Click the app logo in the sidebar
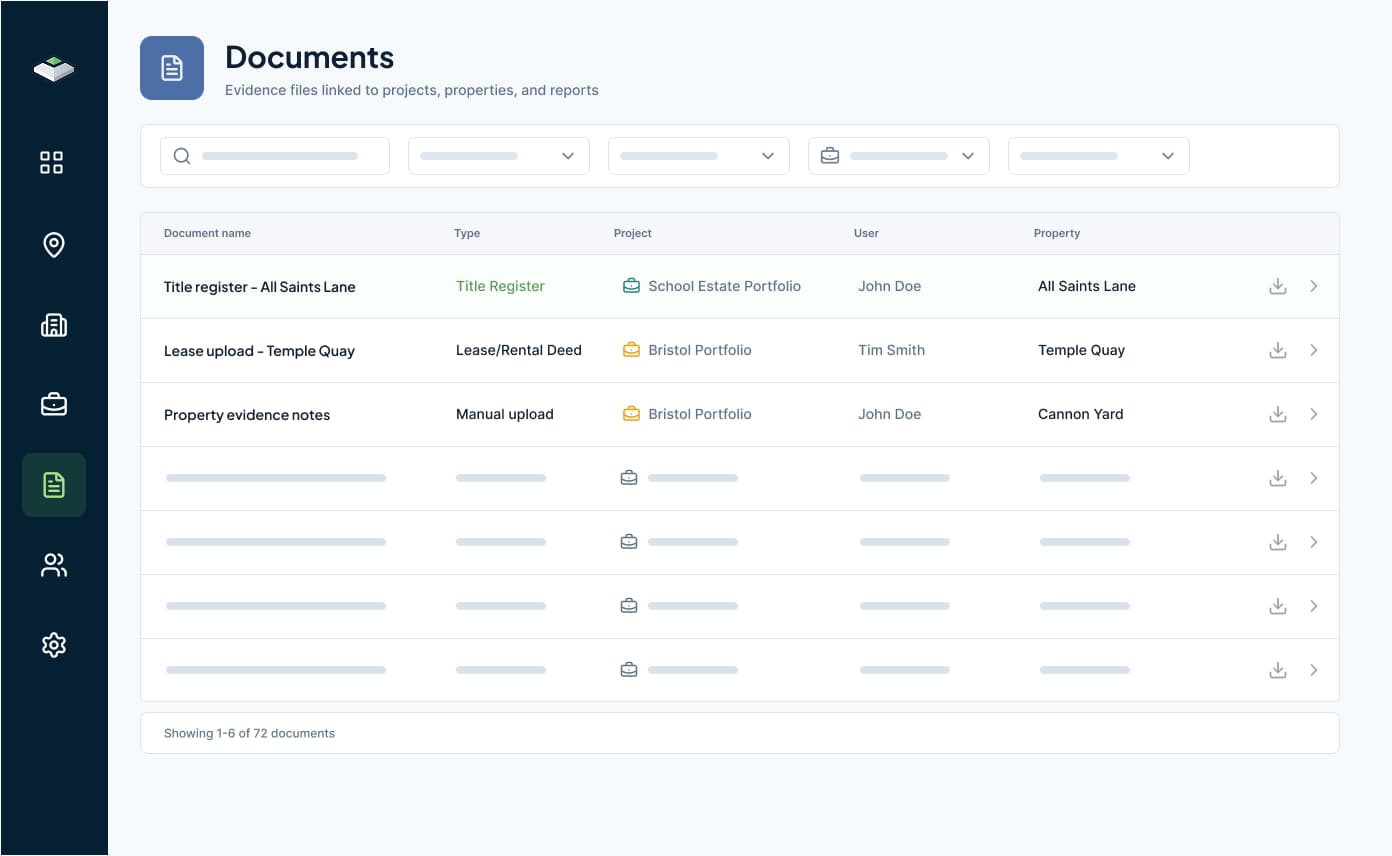1392x856 pixels. click(54, 69)
